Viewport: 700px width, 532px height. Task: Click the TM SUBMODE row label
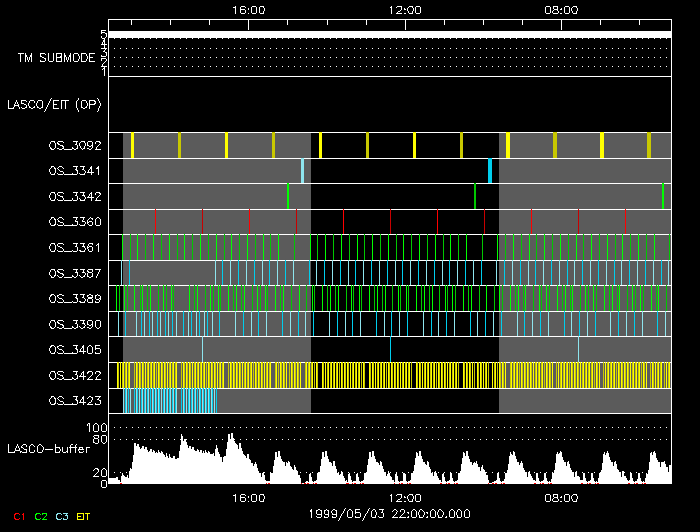point(55,58)
